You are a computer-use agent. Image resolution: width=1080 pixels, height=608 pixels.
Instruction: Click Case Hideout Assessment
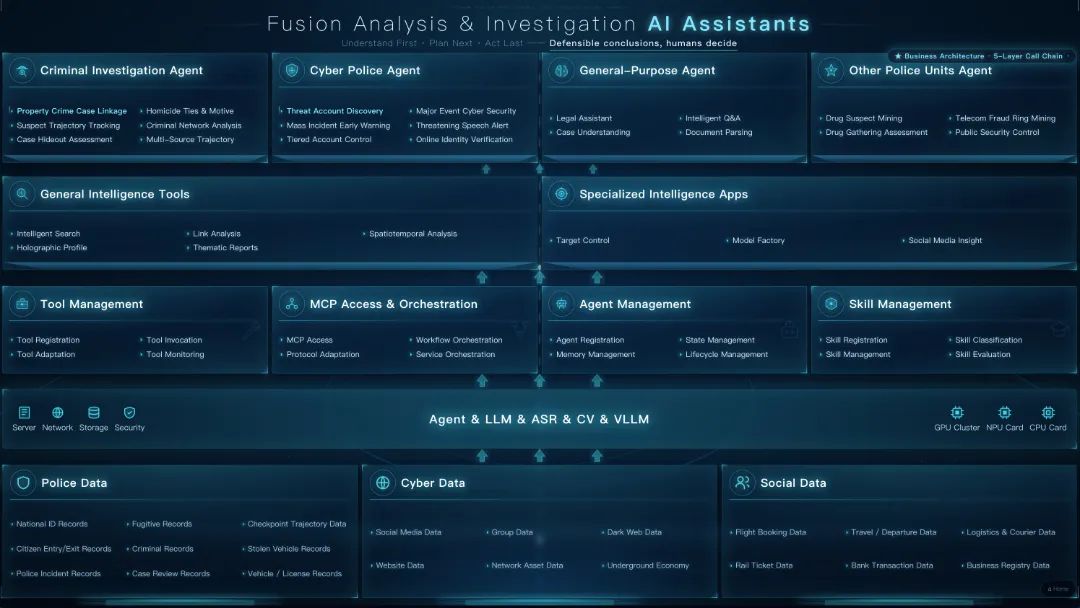coord(64,139)
